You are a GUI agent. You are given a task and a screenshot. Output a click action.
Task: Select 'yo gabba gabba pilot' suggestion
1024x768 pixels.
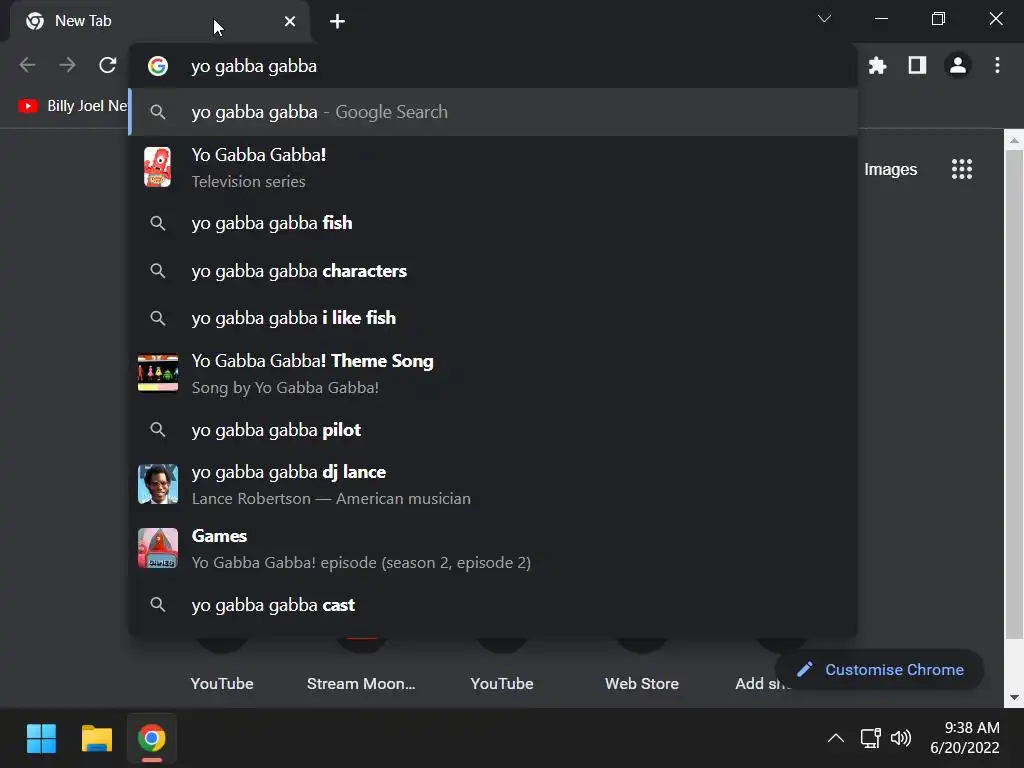(493, 430)
